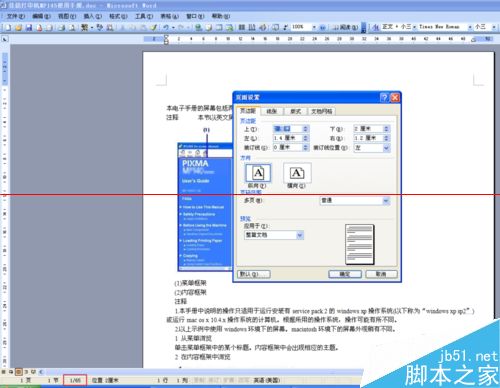Open the 窗口 Window menu
This screenshot has height=388, width=500.
click(x=195, y=16)
